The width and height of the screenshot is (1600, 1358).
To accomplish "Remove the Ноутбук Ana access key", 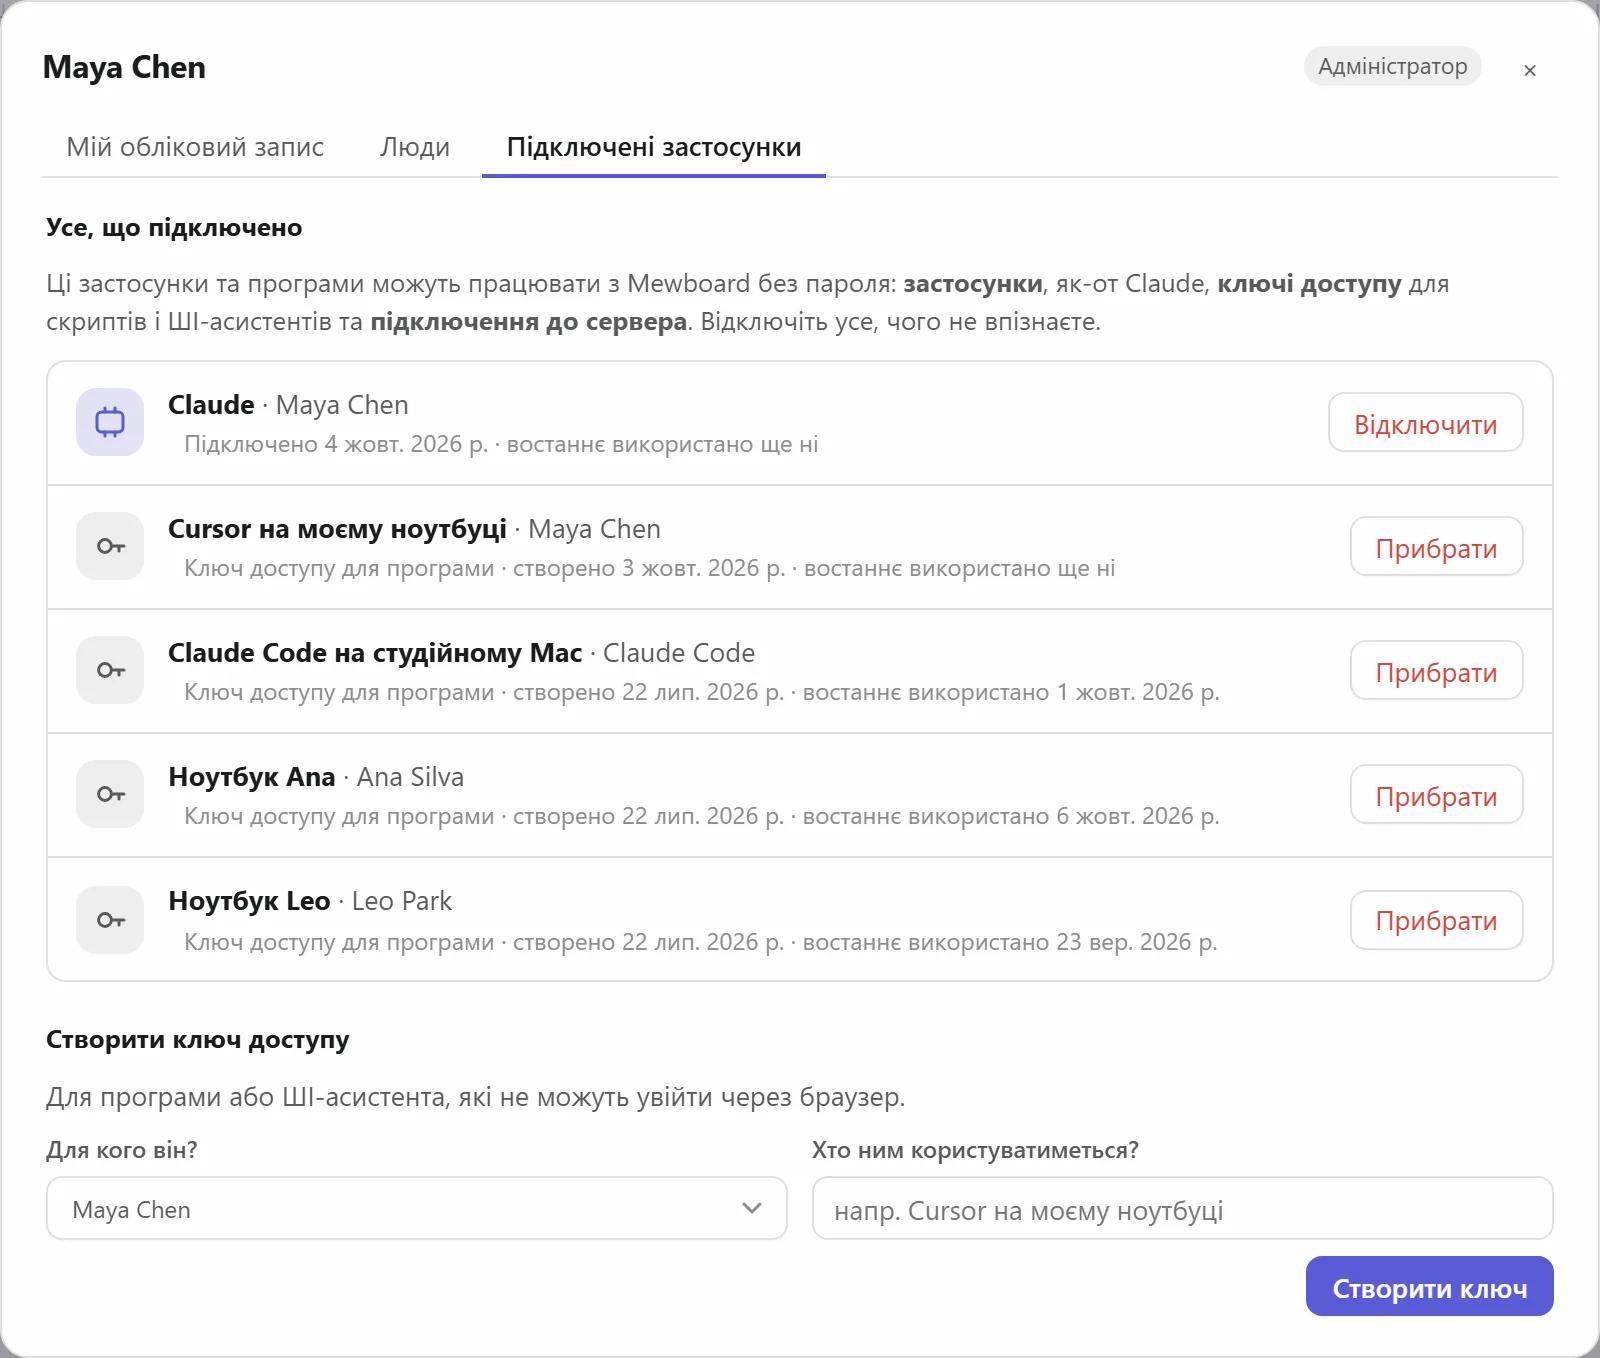I will click(x=1436, y=795).
